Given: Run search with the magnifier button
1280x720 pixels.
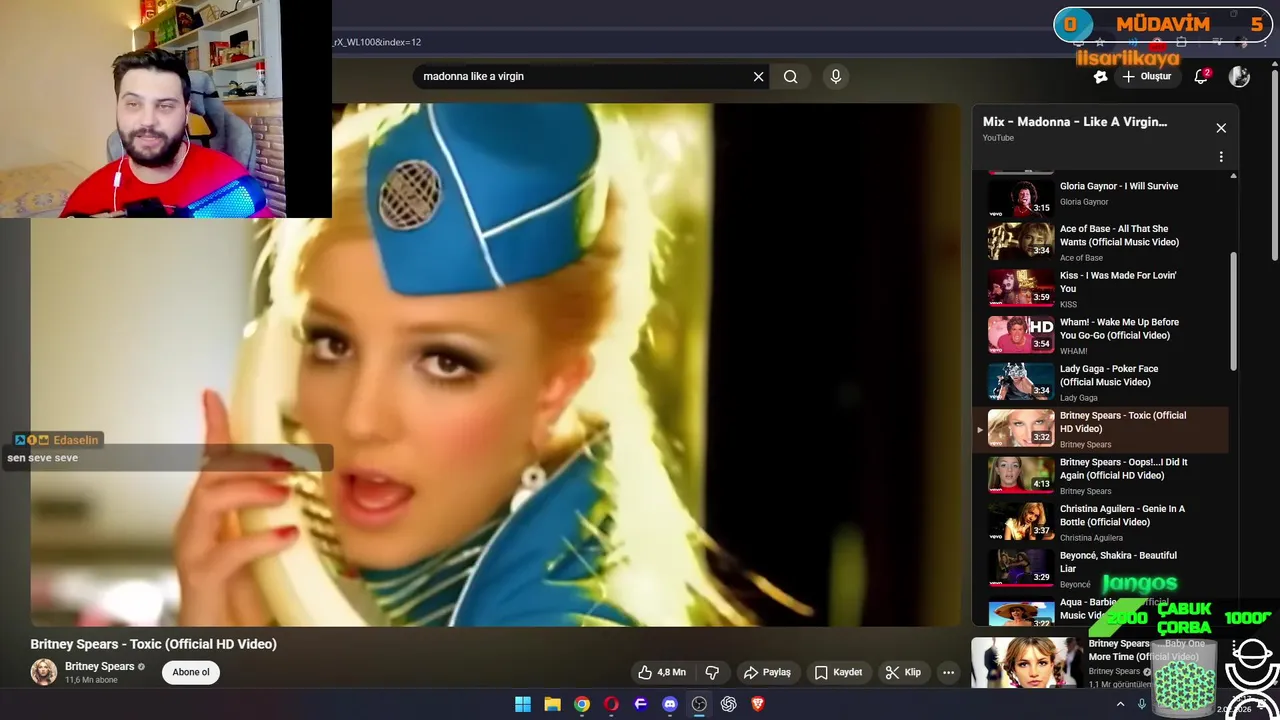Looking at the screenshot, I should 791,77.
